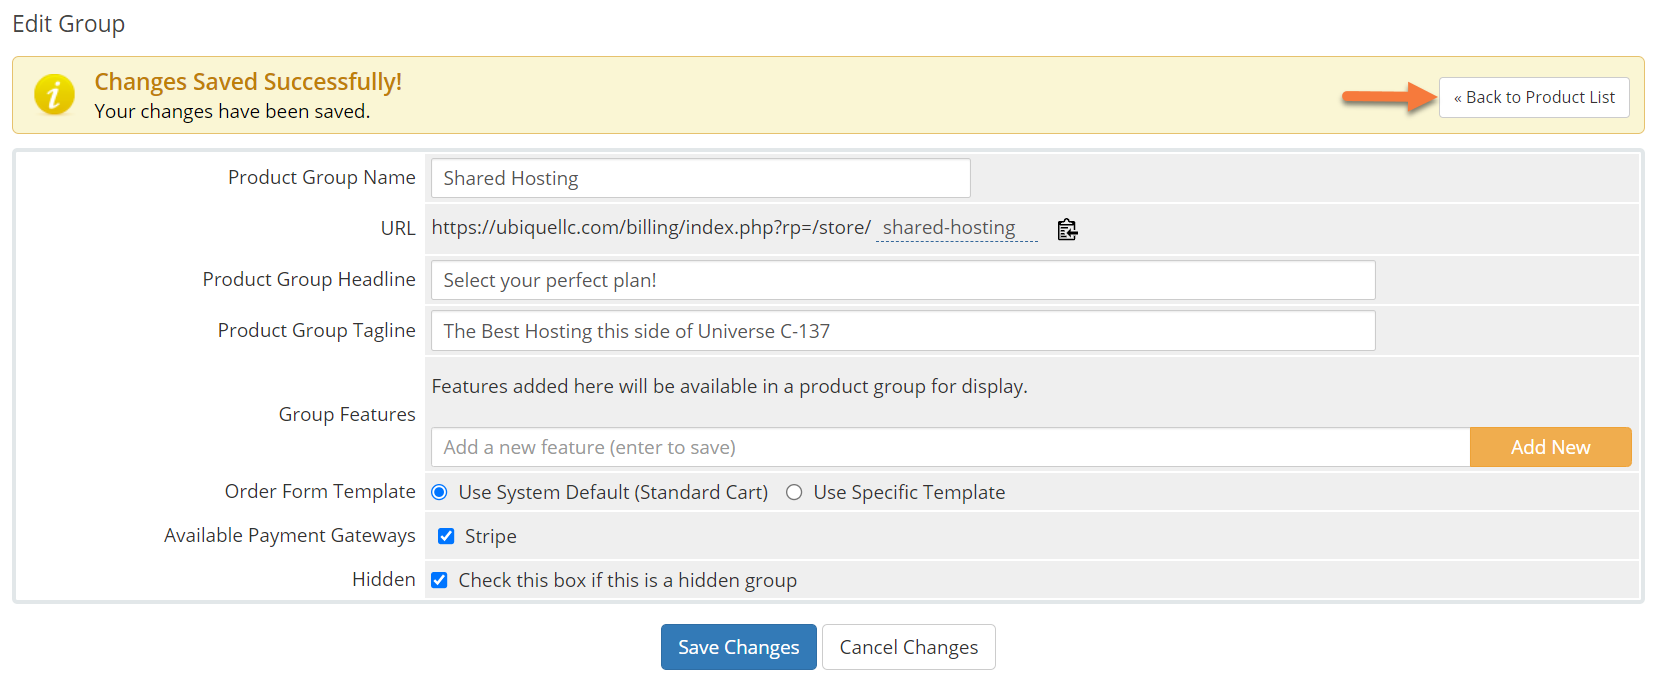Click the Changes Saved Successfully message title

248,81
